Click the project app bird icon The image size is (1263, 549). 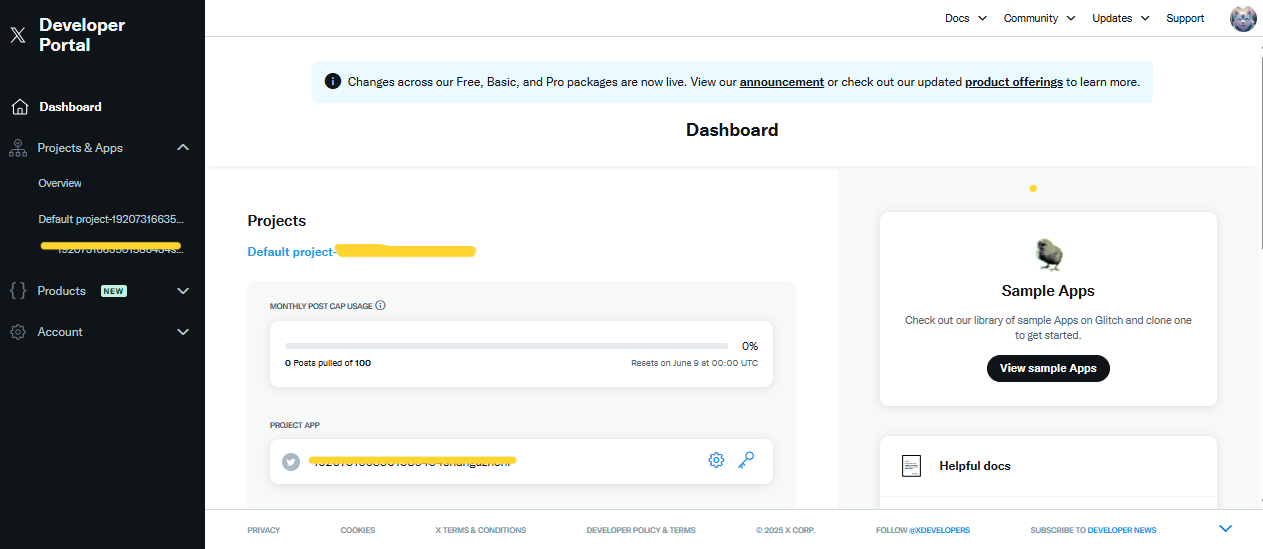(291, 462)
